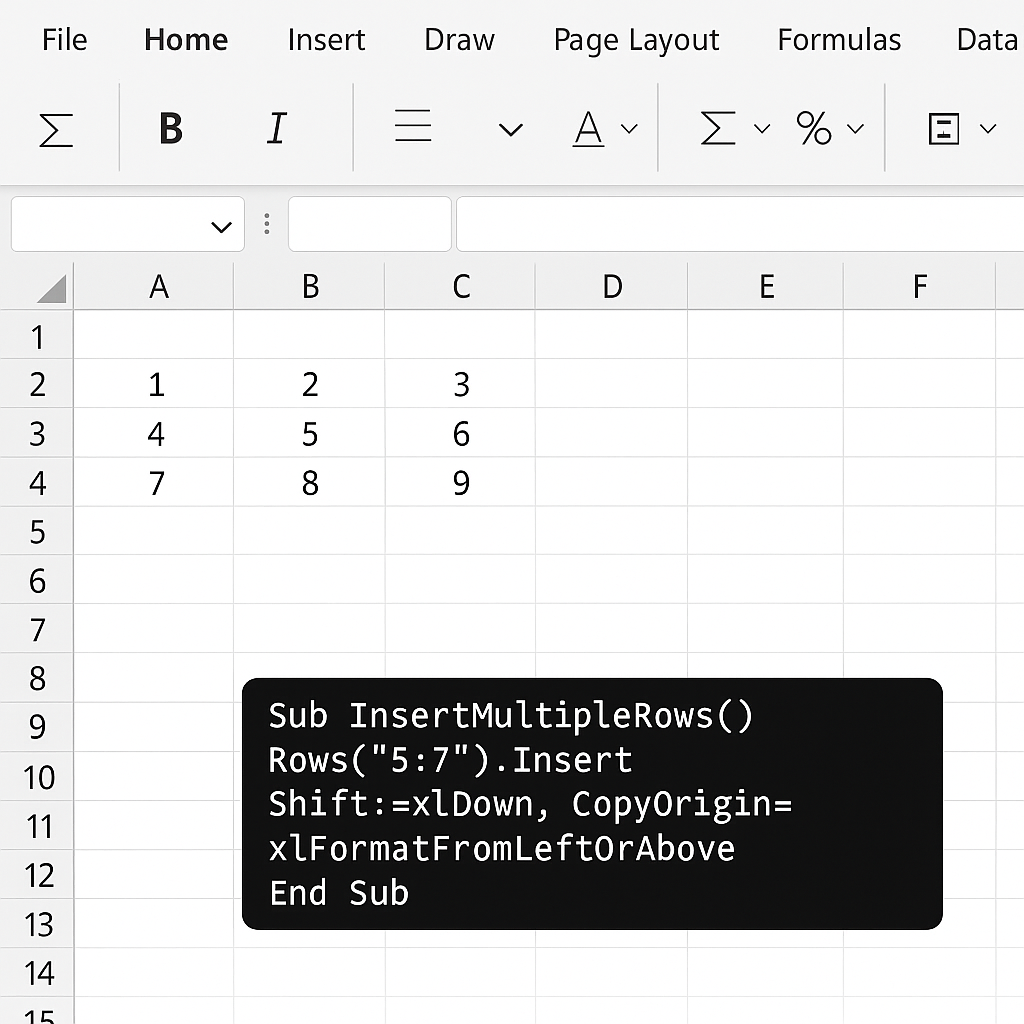Click the text alignment lines icon
The width and height of the screenshot is (1024, 1024).
(413, 125)
